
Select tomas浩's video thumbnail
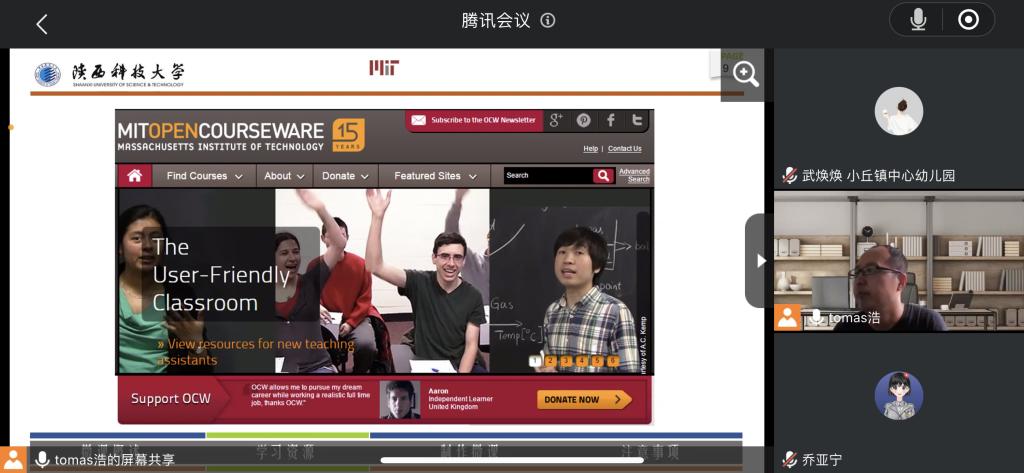pyautogui.click(x=898, y=260)
